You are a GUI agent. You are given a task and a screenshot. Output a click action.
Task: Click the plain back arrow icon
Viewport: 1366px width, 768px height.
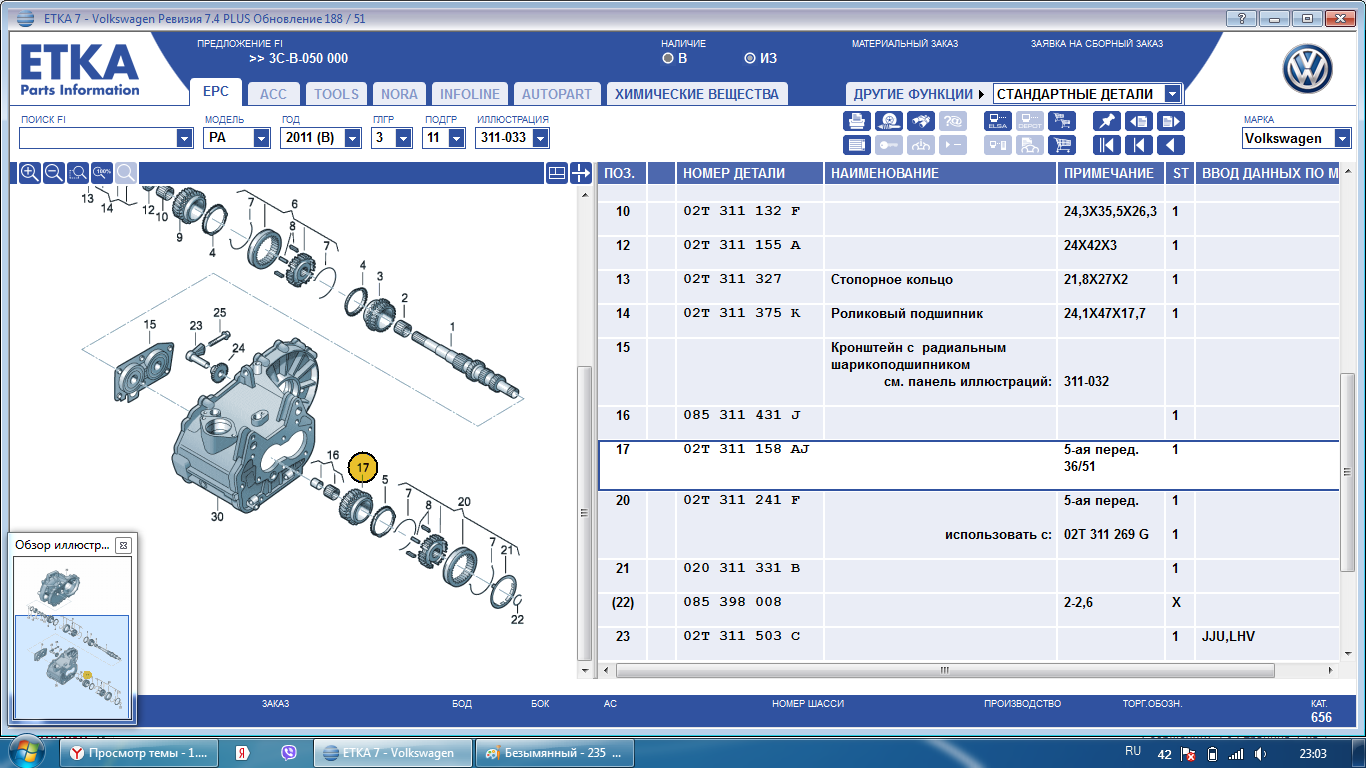[x=1171, y=145]
